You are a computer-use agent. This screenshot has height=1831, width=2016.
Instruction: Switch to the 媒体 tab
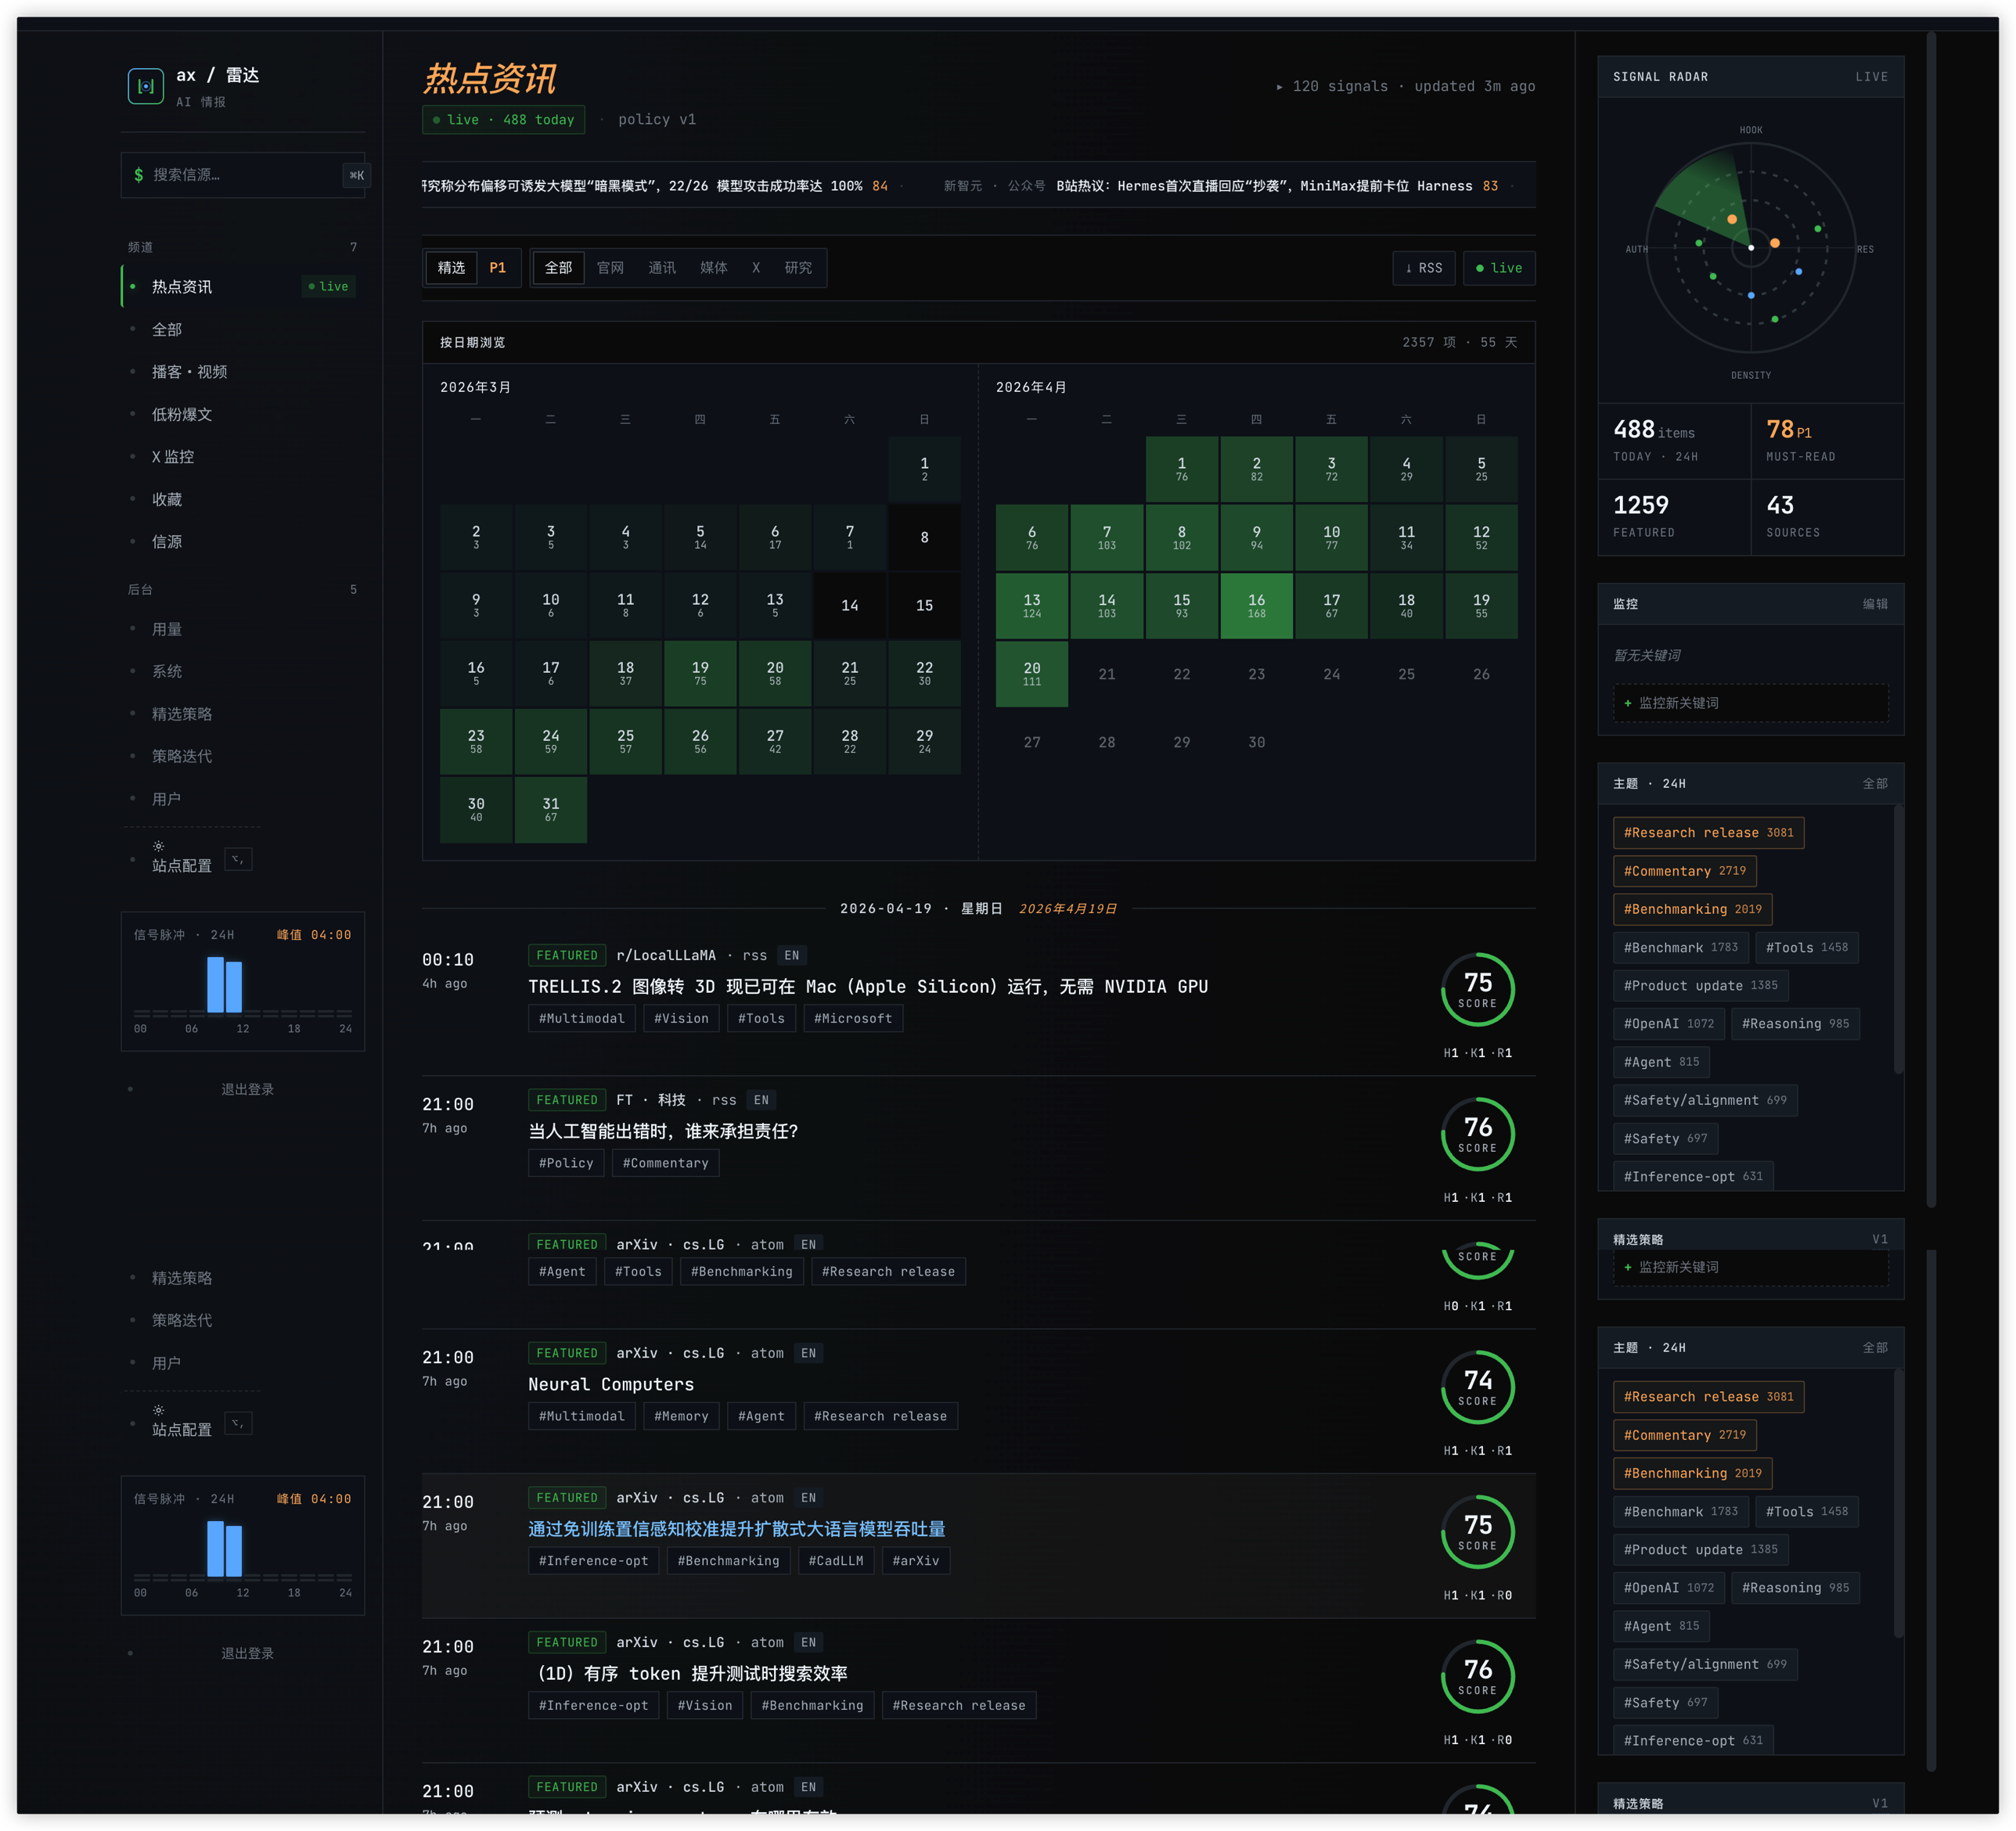[x=712, y=268]
